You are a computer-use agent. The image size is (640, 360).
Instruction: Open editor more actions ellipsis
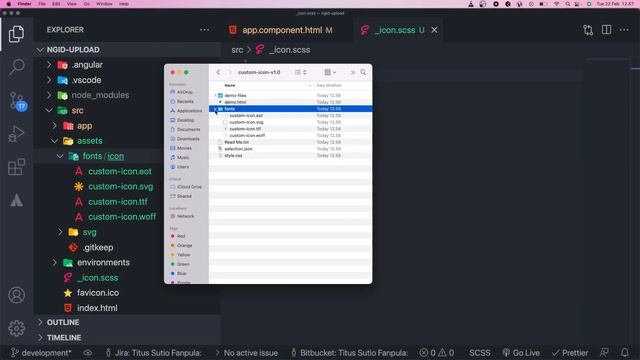(x=624, y=30)
